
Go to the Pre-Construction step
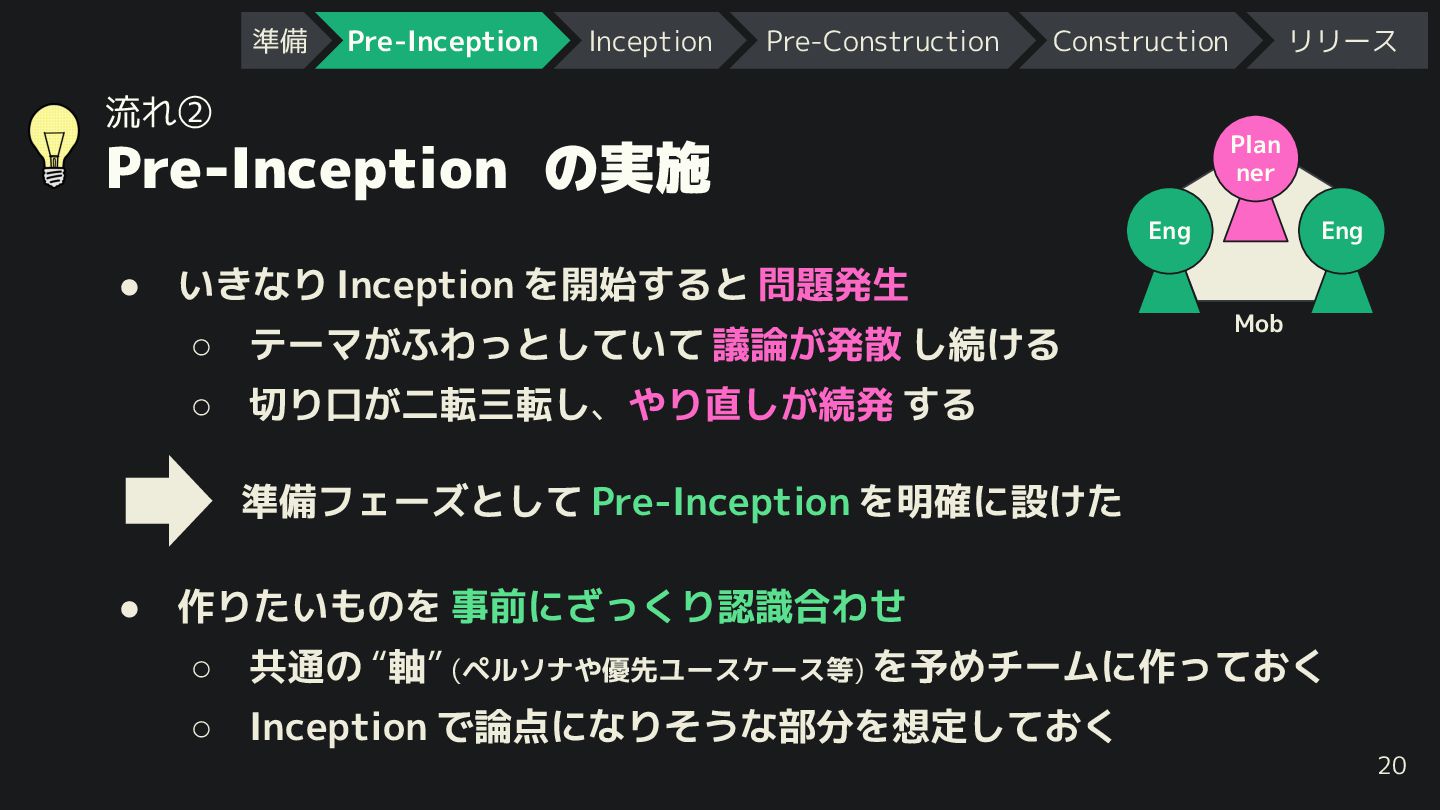click(882, 41)
